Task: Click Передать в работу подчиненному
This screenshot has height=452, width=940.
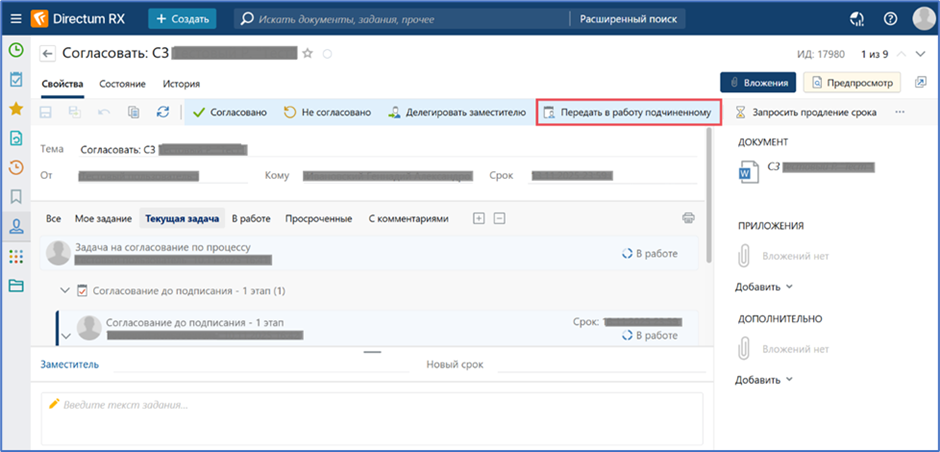Action: 628,113
